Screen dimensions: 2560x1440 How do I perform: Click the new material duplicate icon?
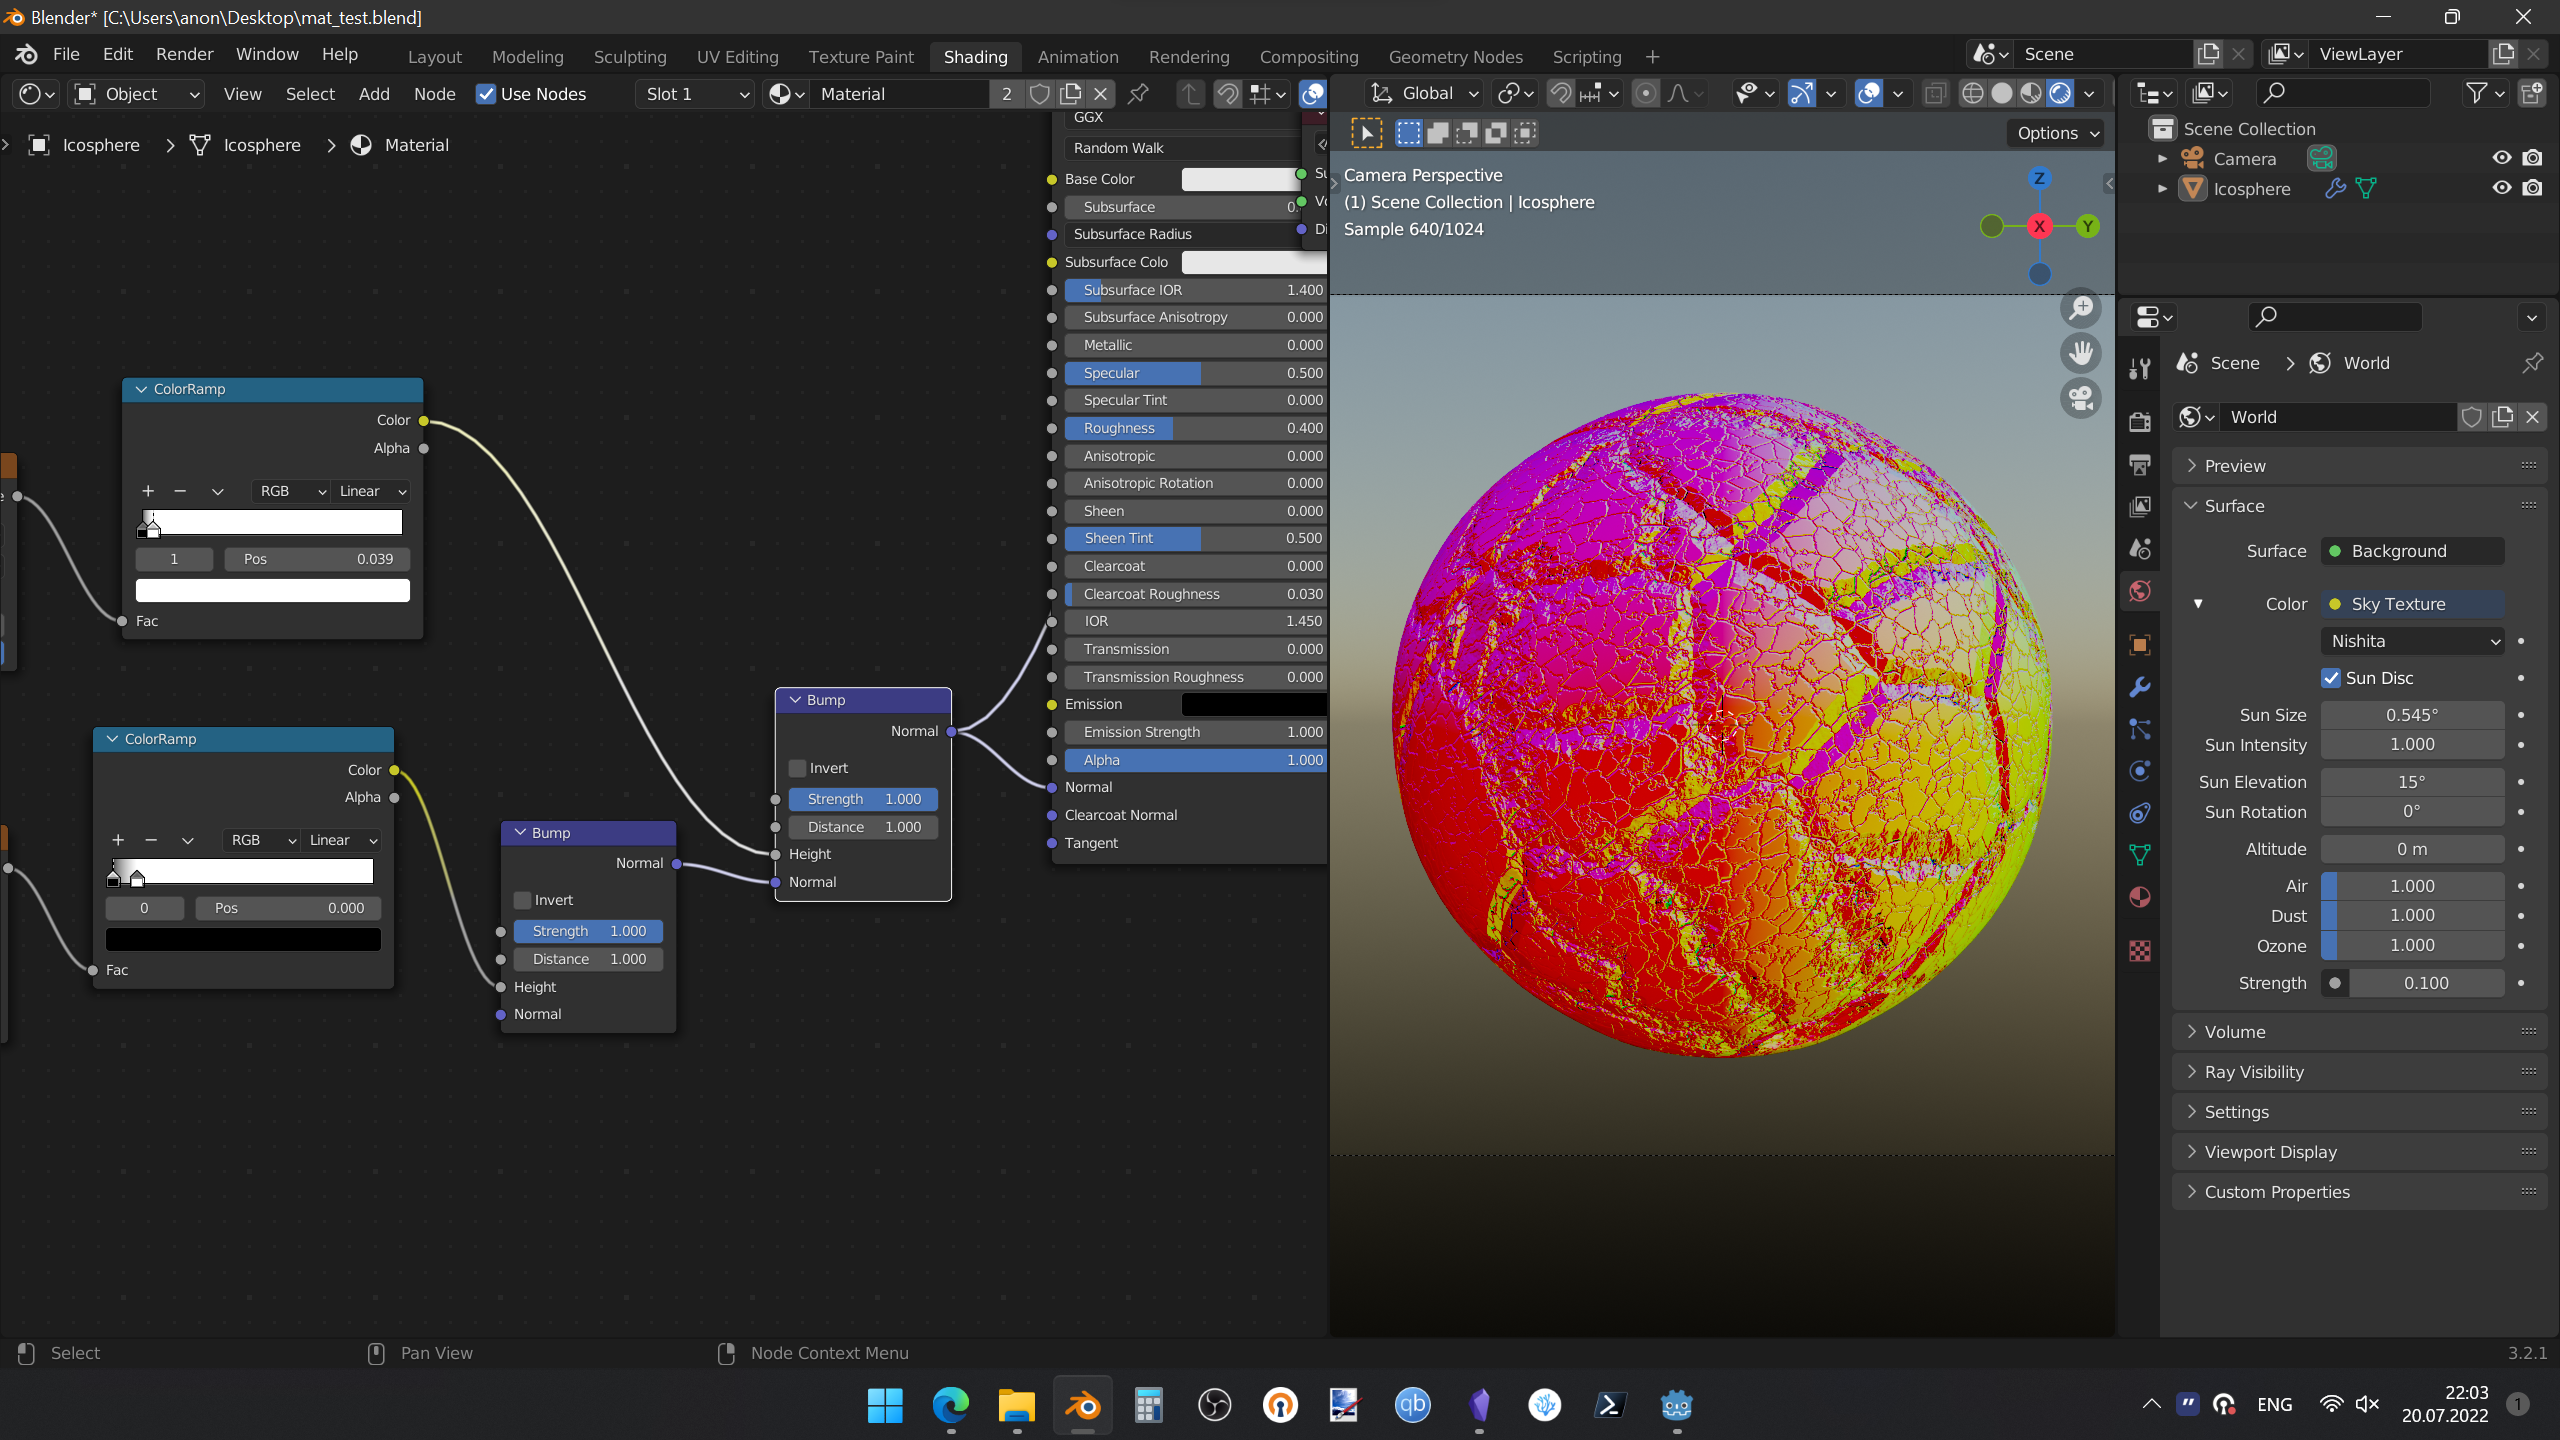coord(1071,94)
